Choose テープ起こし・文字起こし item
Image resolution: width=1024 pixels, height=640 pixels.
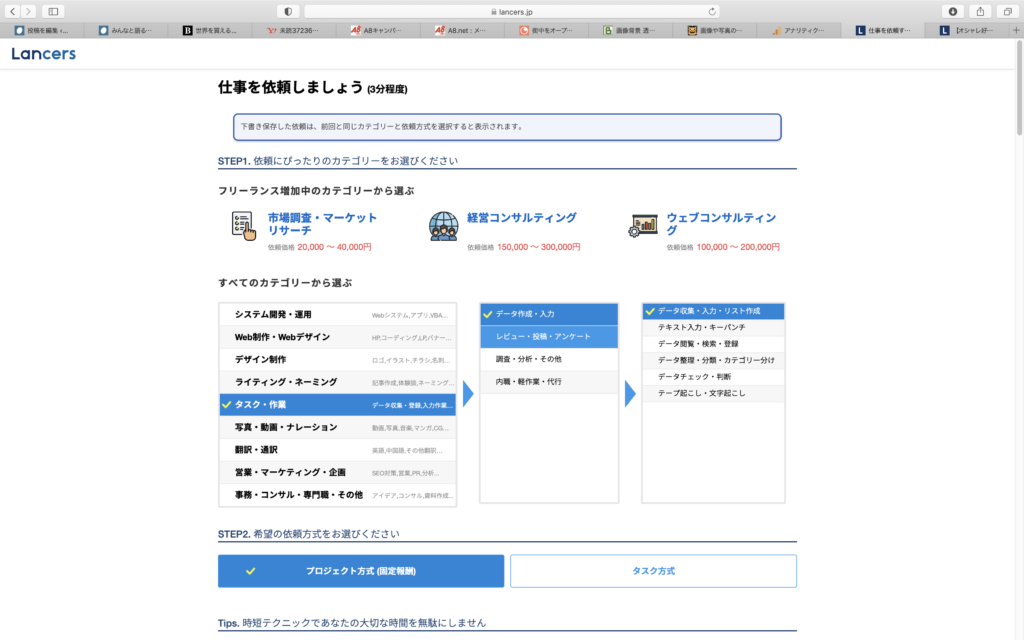(x=713, y=393)
